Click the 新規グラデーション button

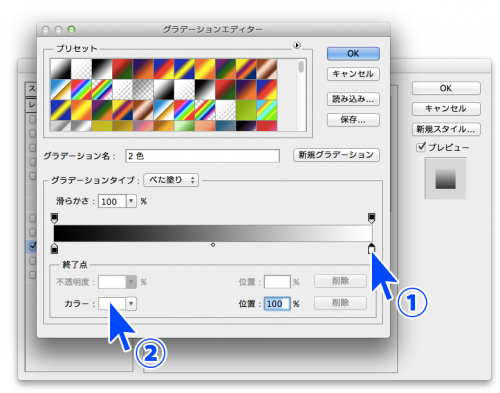pos(336,155)
